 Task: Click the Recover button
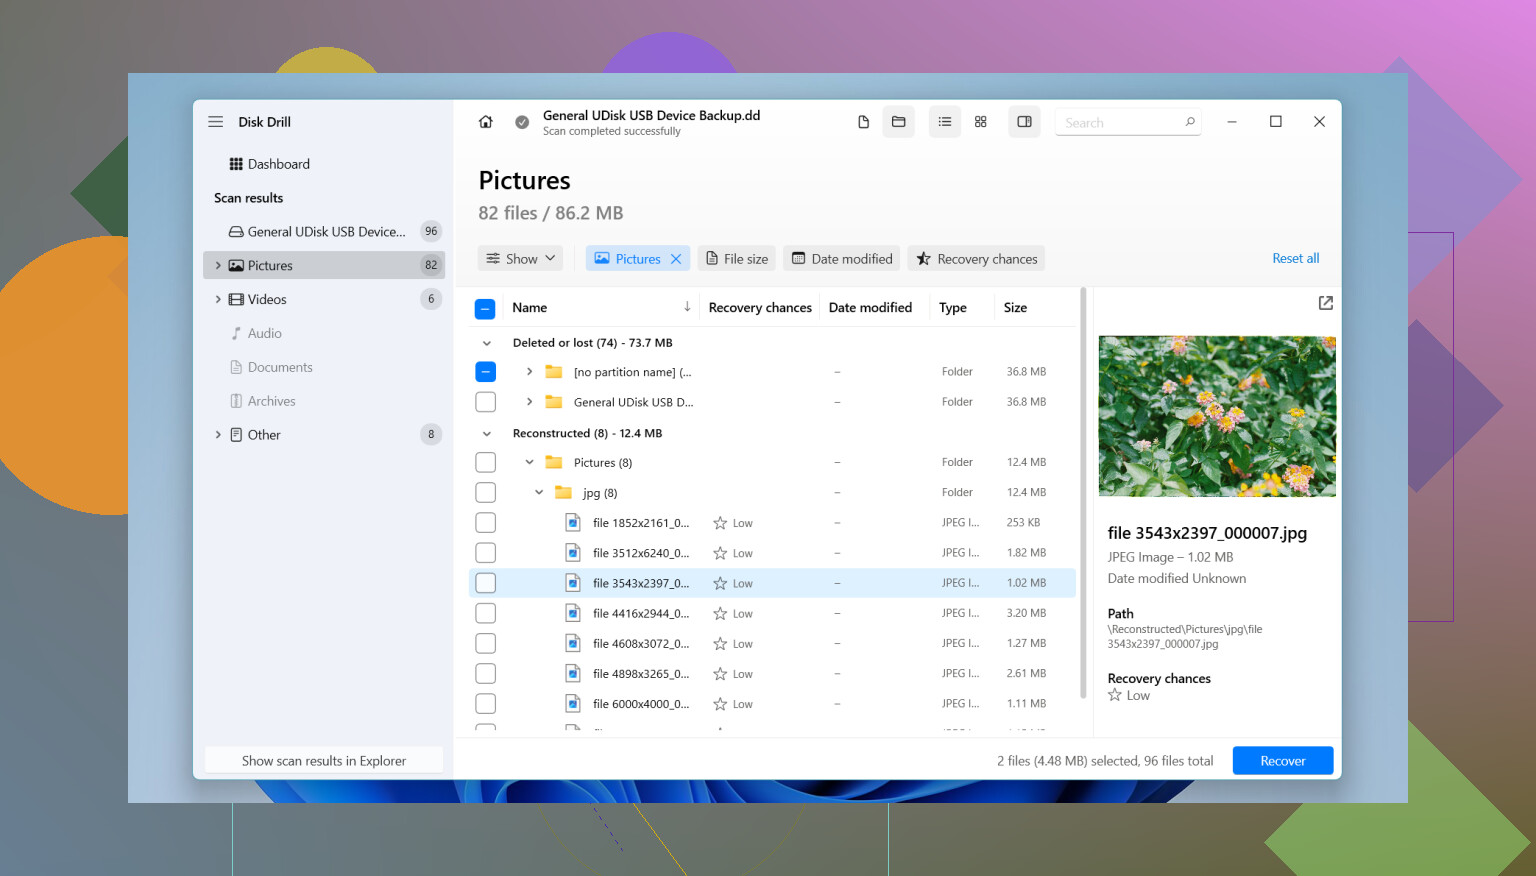click(1283, 761)
